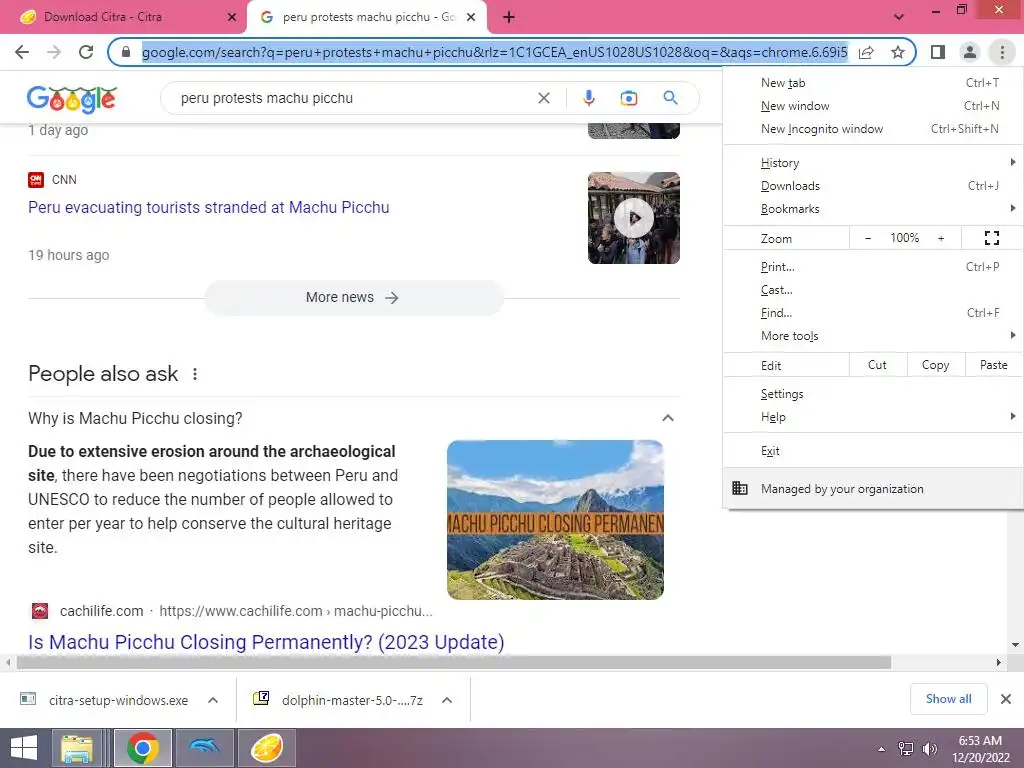1024x768 pixels.
Task: Expand dolphin-master download options
Action: [447, 700]
